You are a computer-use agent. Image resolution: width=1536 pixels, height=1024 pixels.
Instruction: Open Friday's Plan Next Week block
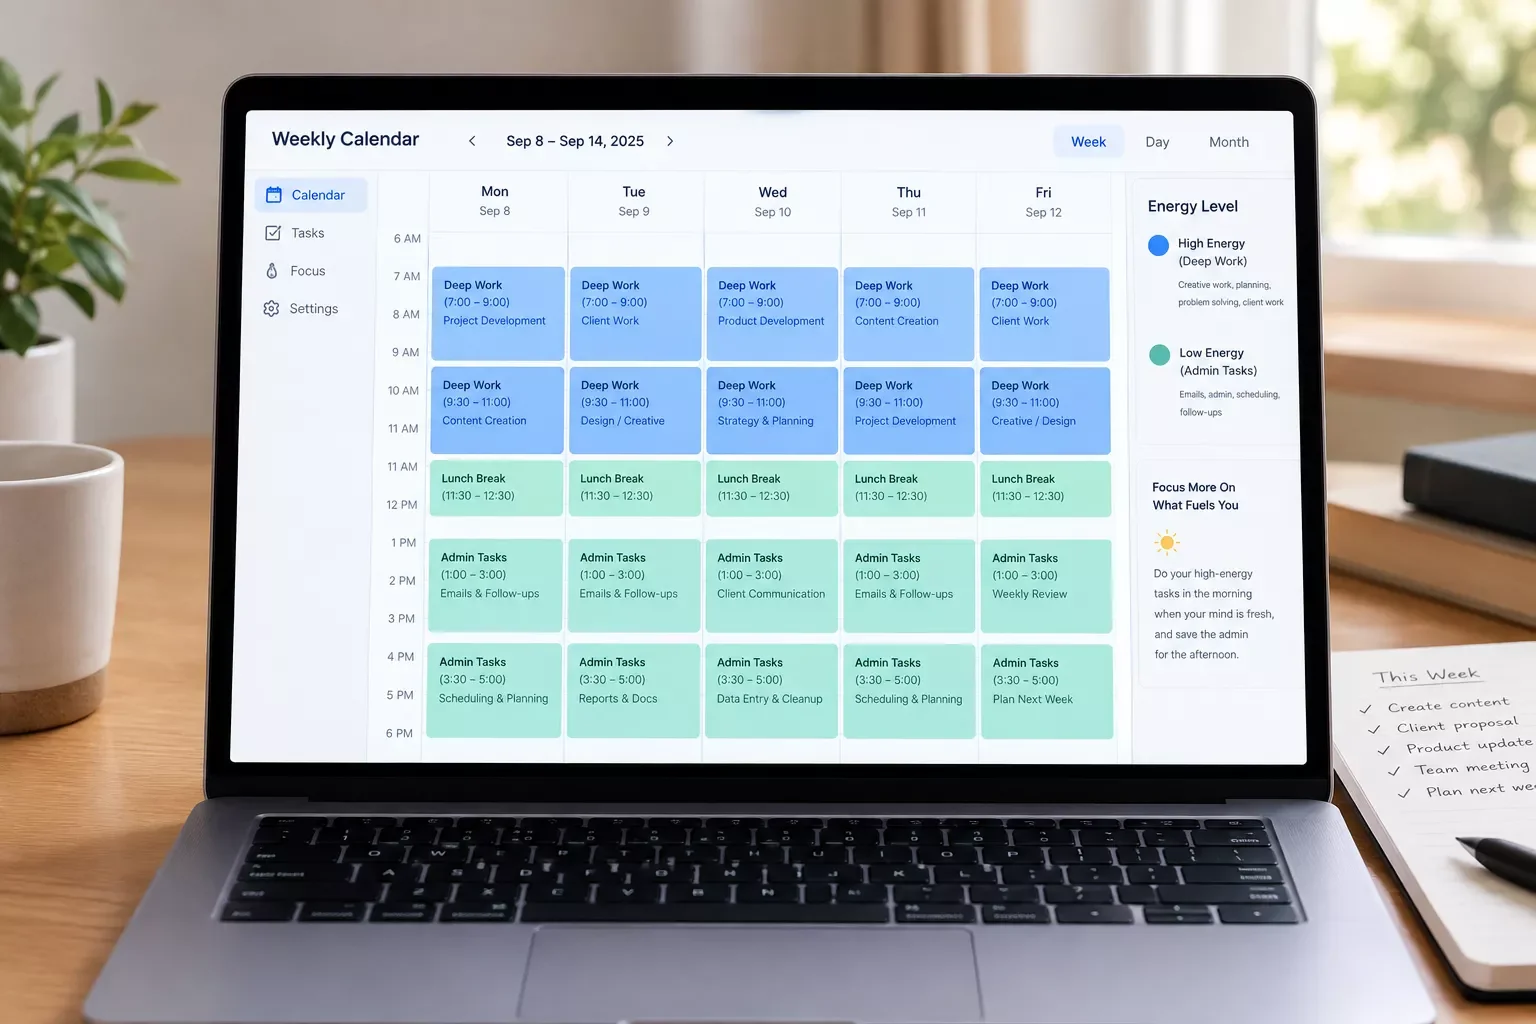1047,692
